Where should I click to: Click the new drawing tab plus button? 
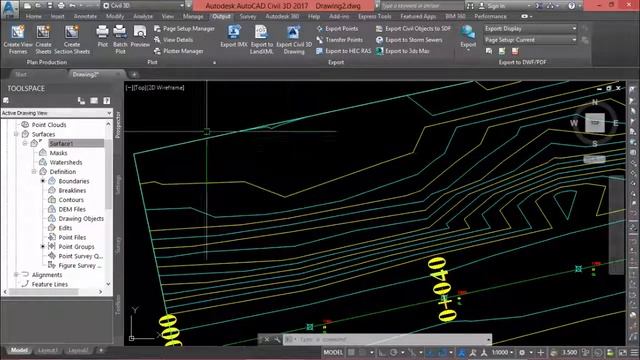[134, 74]
